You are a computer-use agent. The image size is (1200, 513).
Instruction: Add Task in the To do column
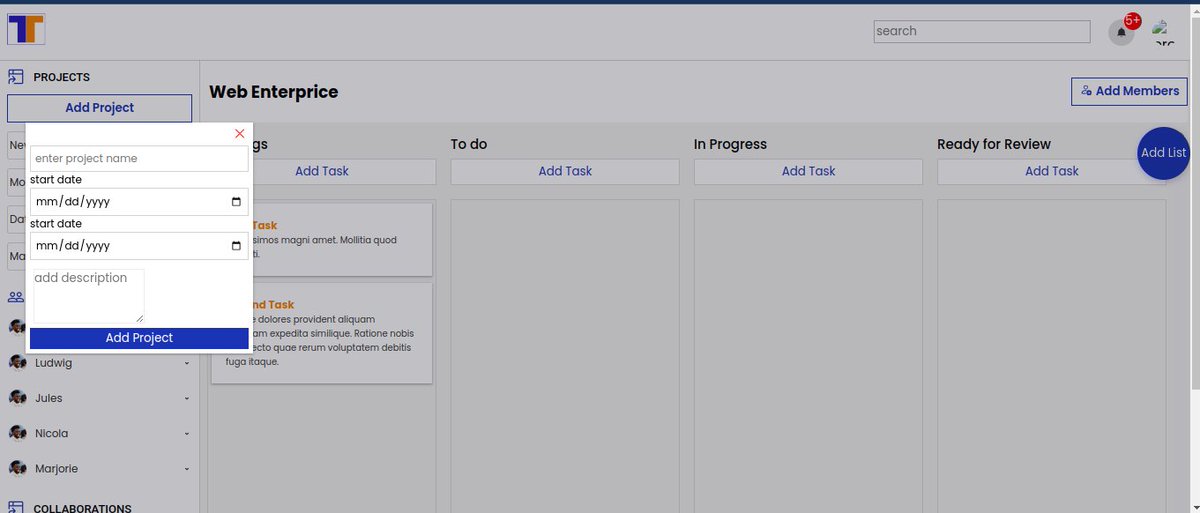pyautogui.click(x=565, y=171)
